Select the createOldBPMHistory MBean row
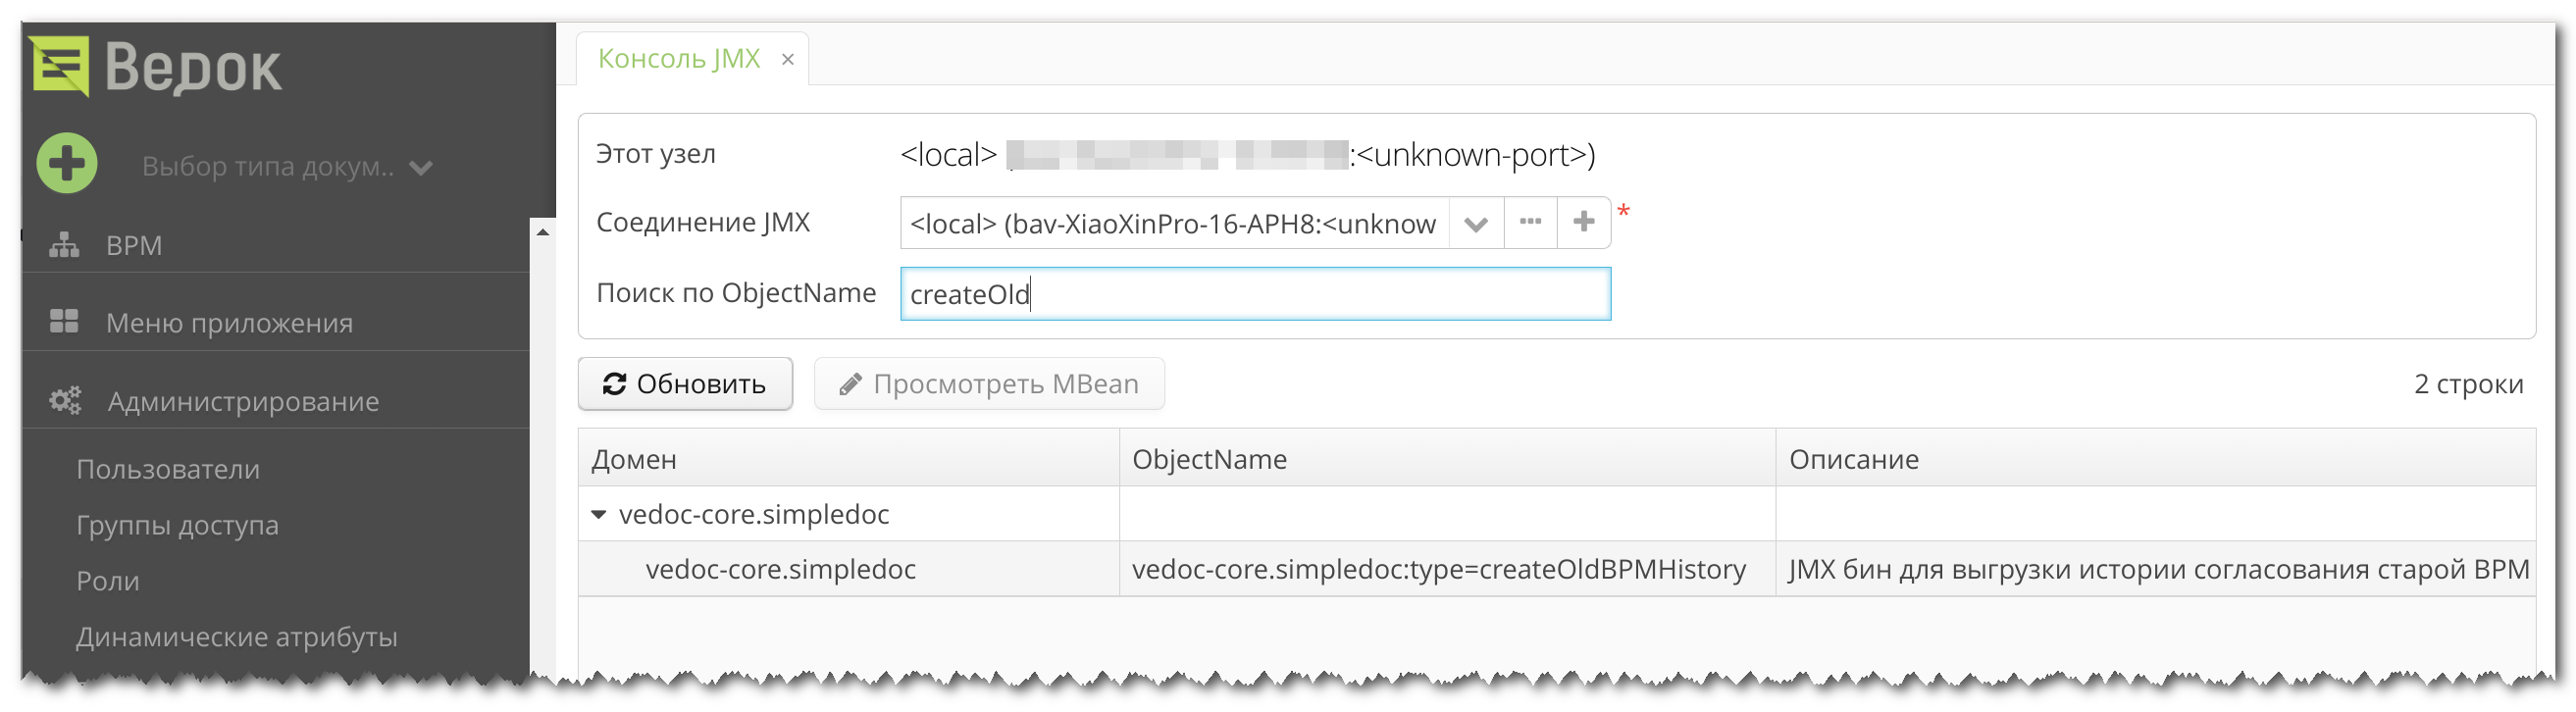Image resolution: width=2576 pixels, height=712 pixels. (1437, 569)
